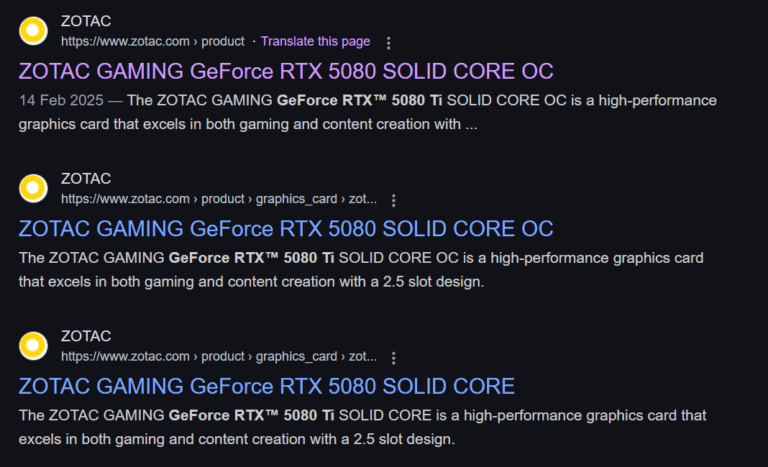Click the second result's snippet mentioning SOLID CORE OC

(361, 270)
